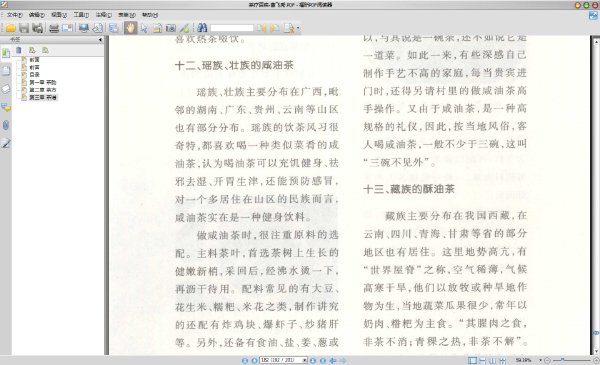
Task: Click zoom out minus button
Action: pyautogui.click(x=547, y=360)
